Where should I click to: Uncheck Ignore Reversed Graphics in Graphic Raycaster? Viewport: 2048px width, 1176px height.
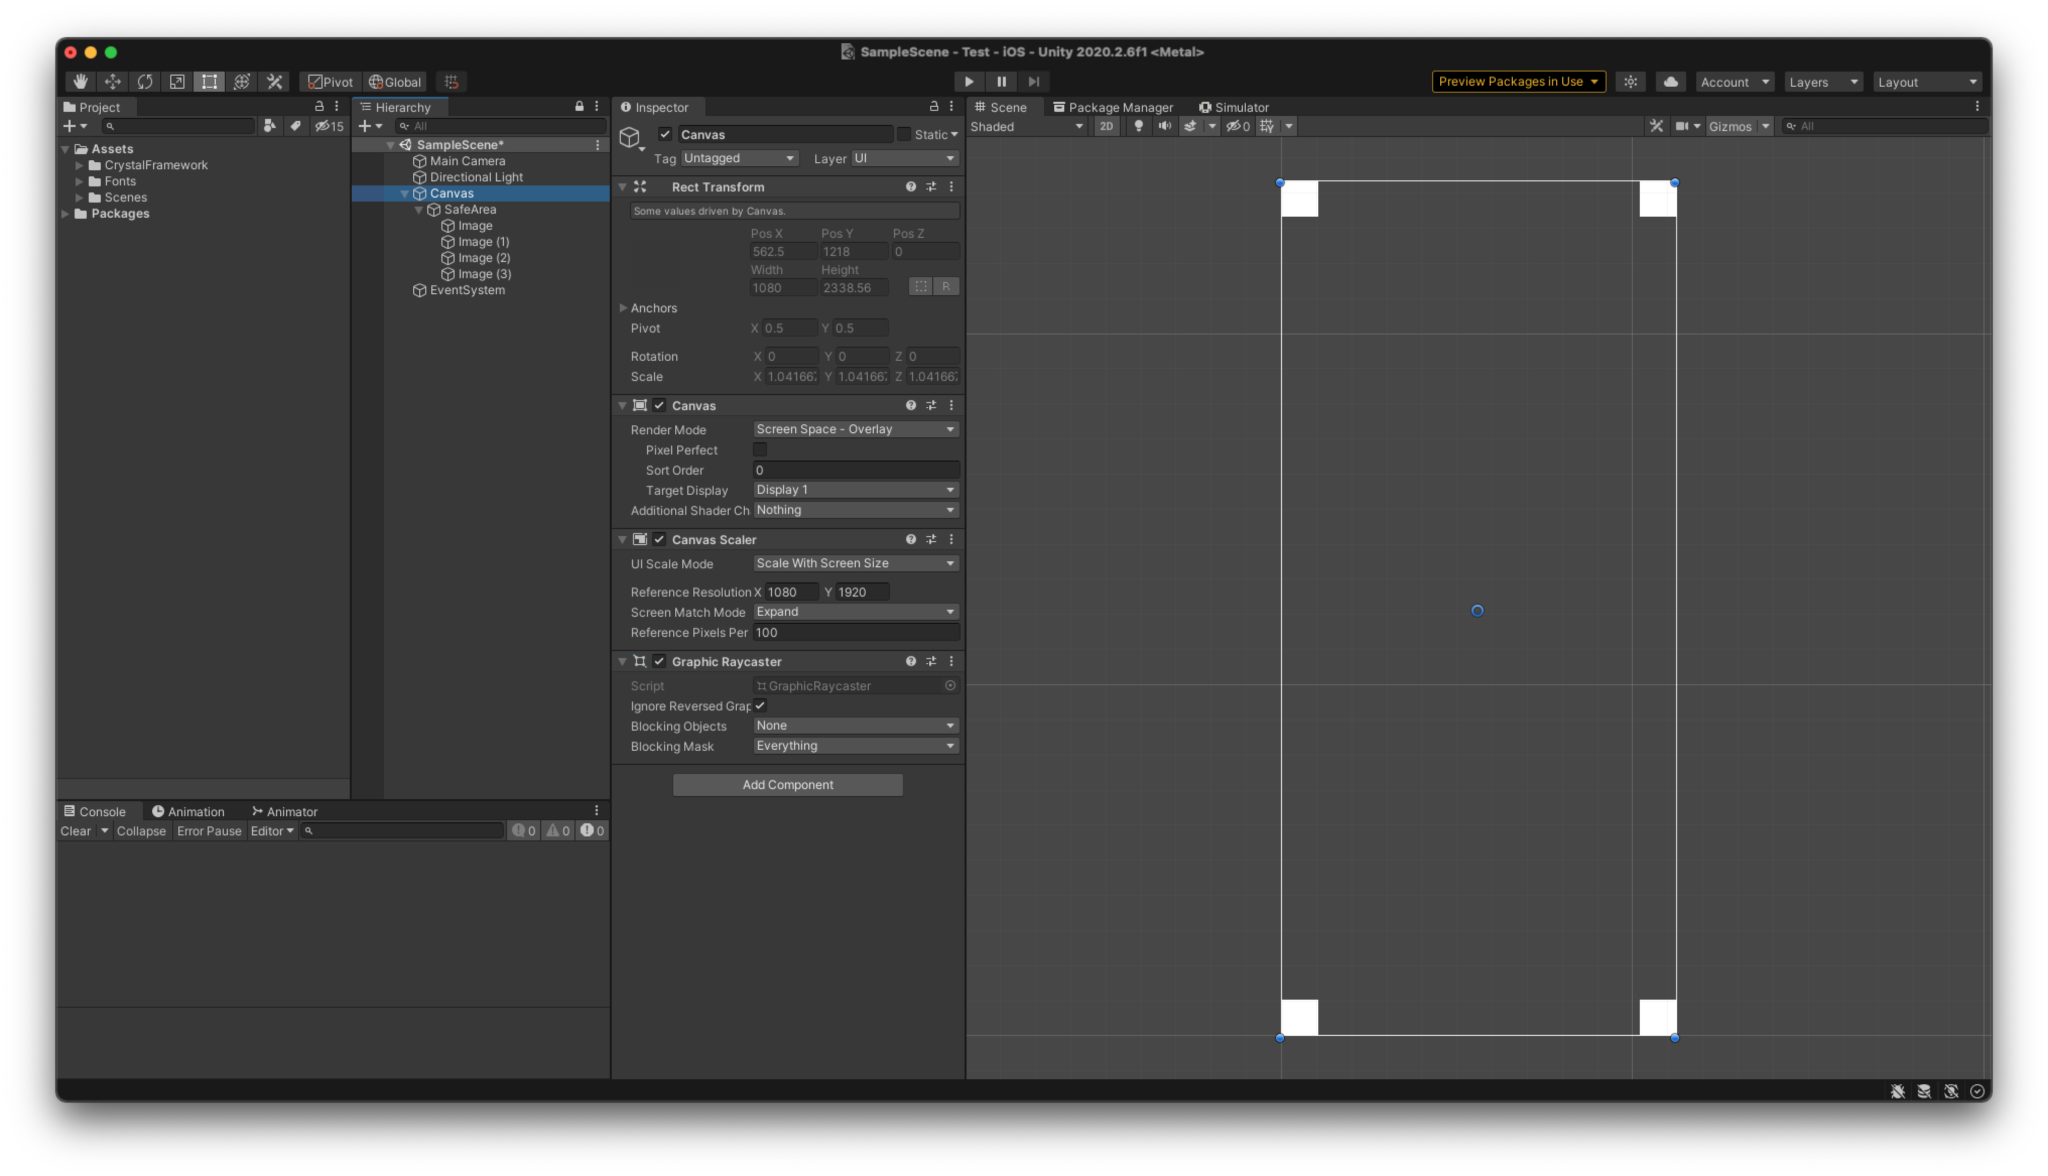(x=760, y=706)
